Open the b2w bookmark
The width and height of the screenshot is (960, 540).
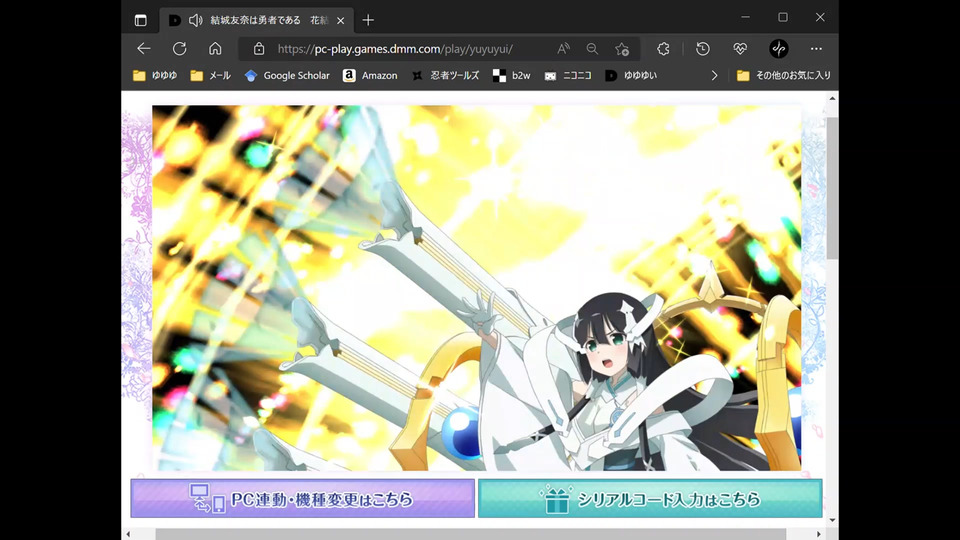(x=512, y=75)
